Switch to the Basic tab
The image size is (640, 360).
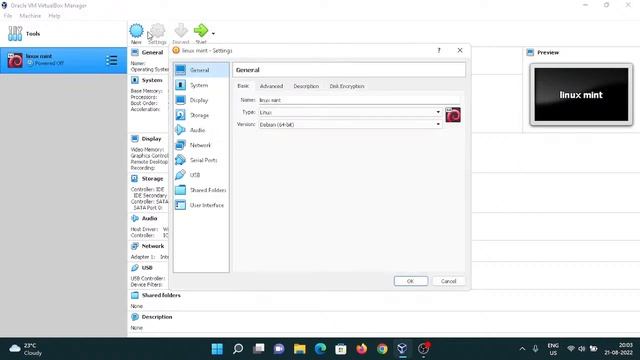[x=243, y=86]
